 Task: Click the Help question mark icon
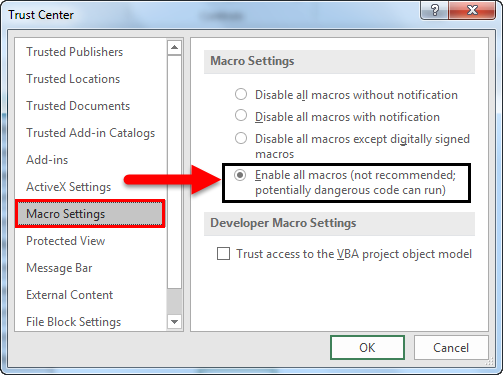pyautogui.click(x=434, y=10)
